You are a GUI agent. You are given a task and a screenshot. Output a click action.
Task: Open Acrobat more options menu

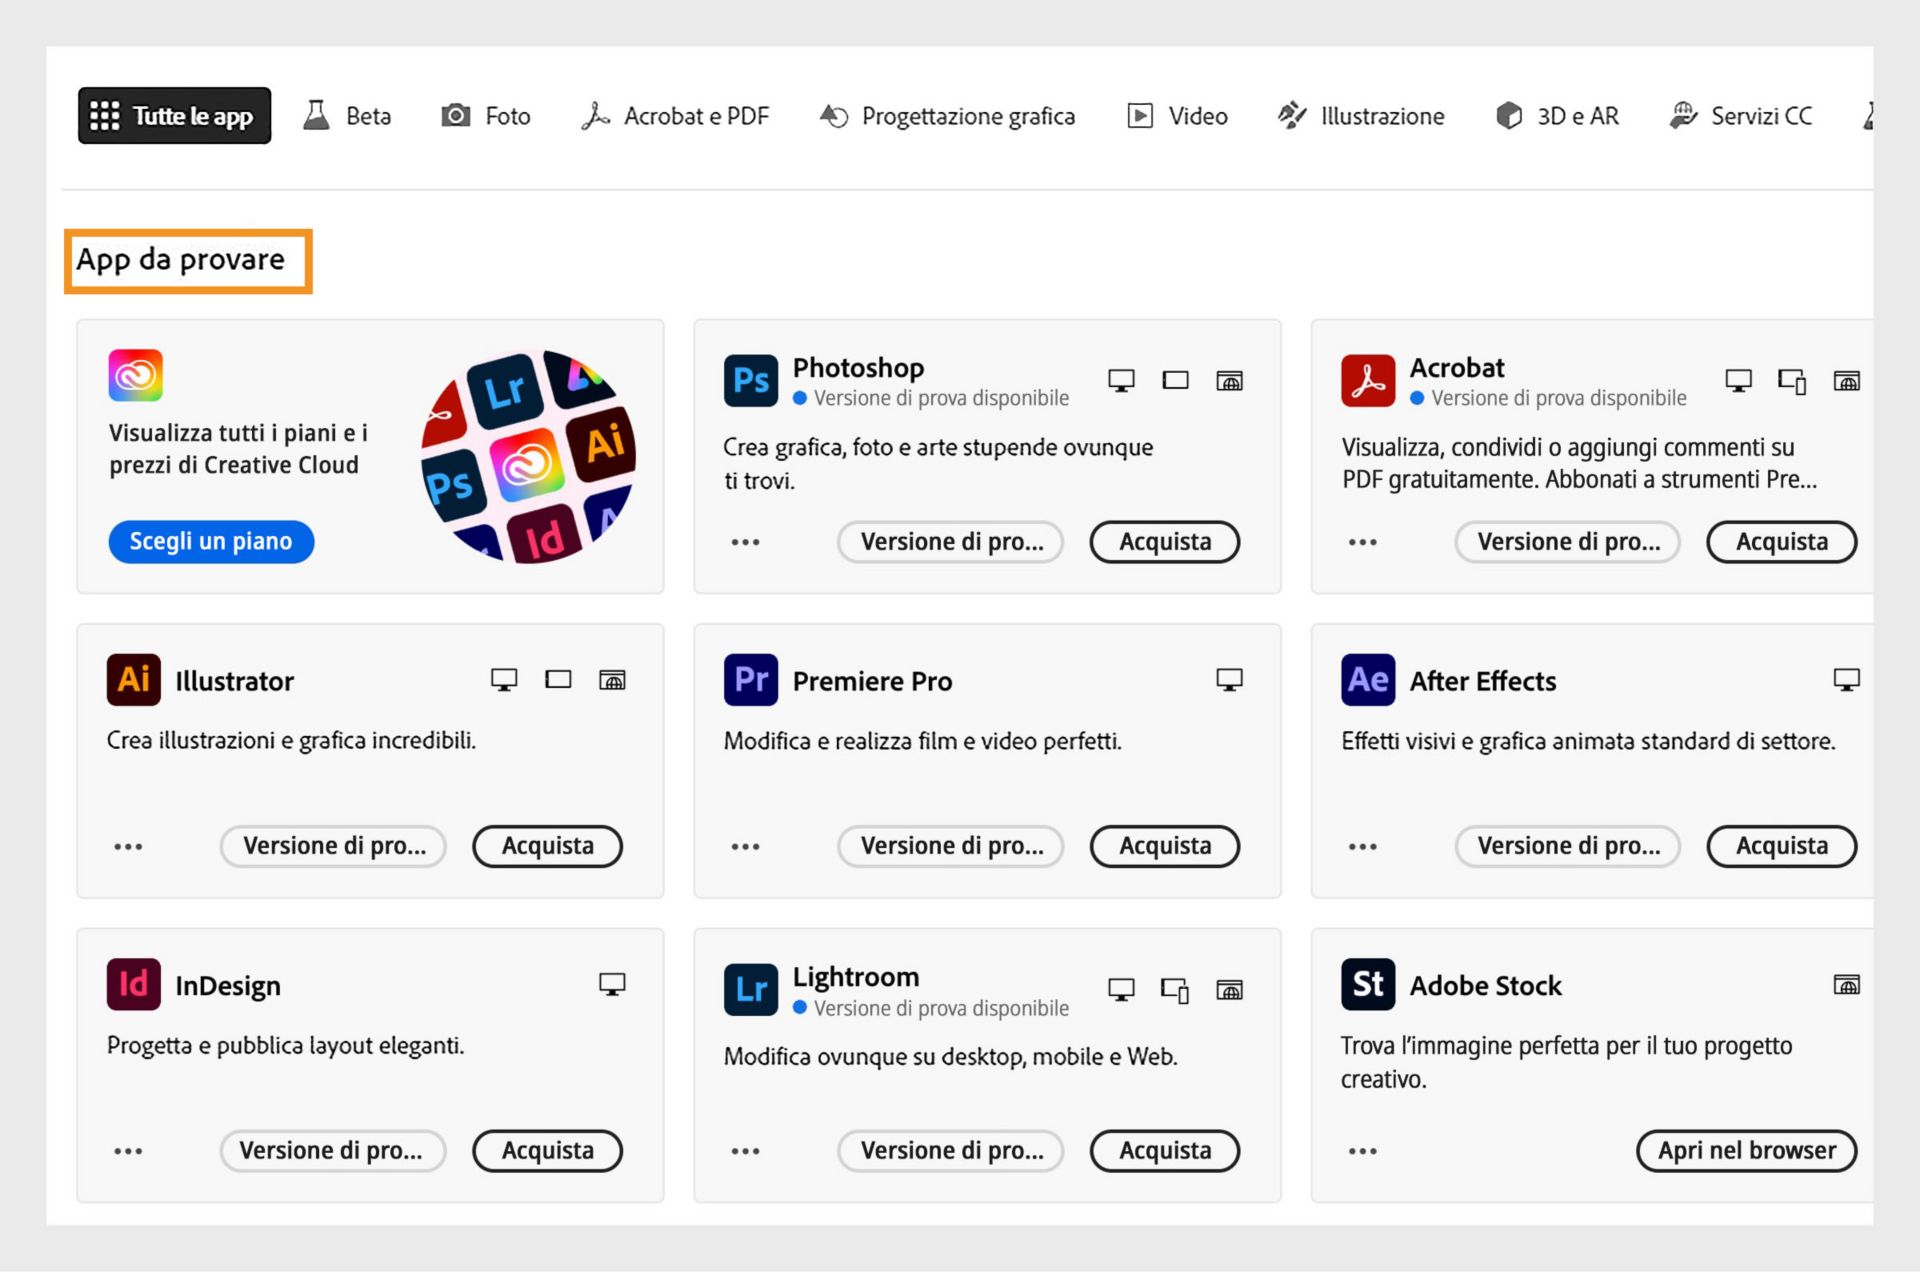click(1362, 542)
